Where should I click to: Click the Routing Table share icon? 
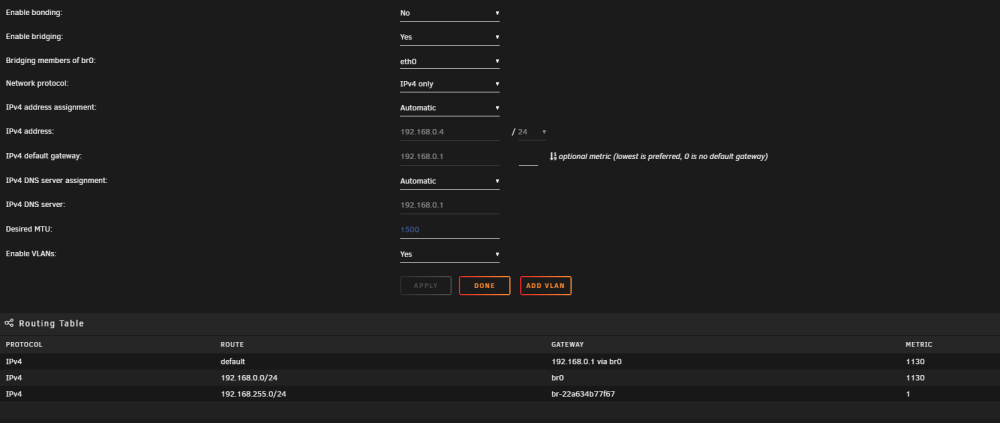[9, 323]
